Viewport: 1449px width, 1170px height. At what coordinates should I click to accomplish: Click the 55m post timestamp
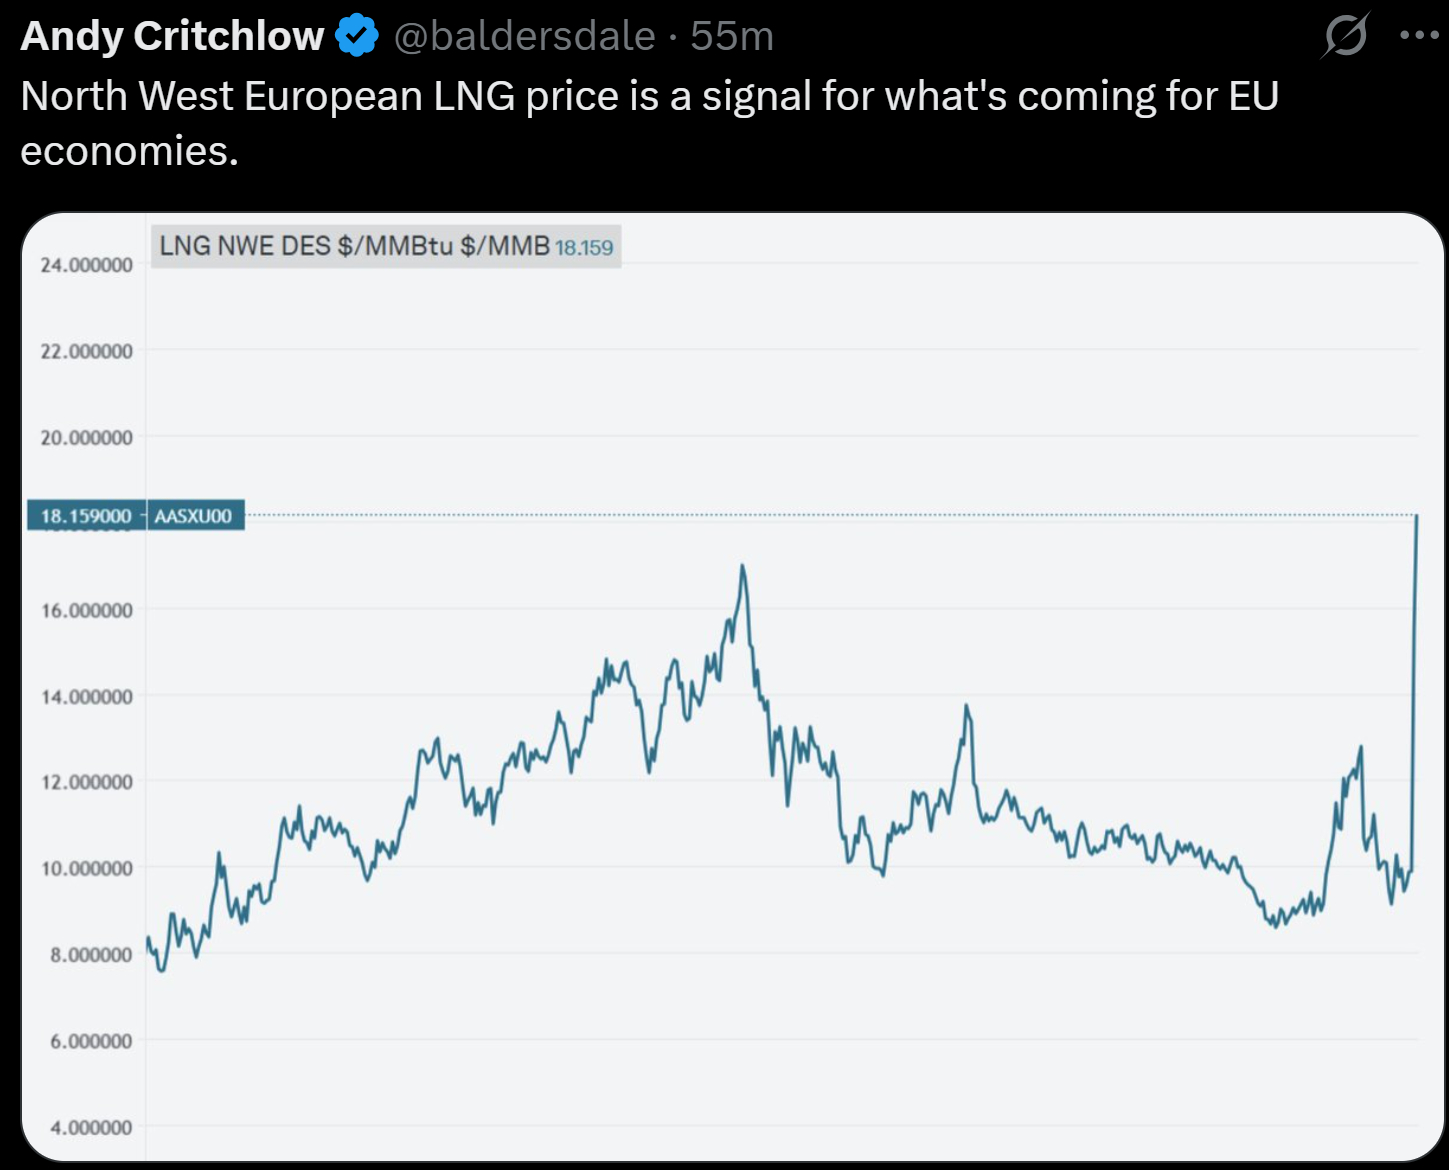point(732,36)
